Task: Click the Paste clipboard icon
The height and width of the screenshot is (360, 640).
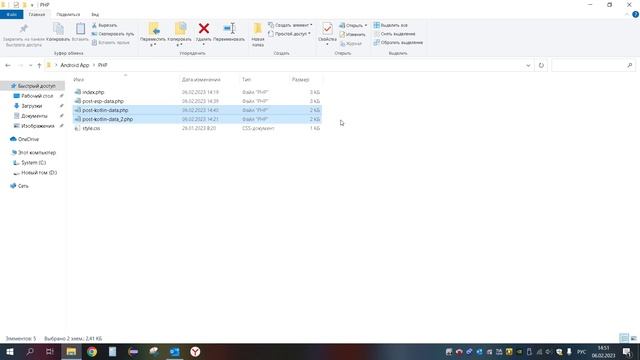Action: point(80,29)
